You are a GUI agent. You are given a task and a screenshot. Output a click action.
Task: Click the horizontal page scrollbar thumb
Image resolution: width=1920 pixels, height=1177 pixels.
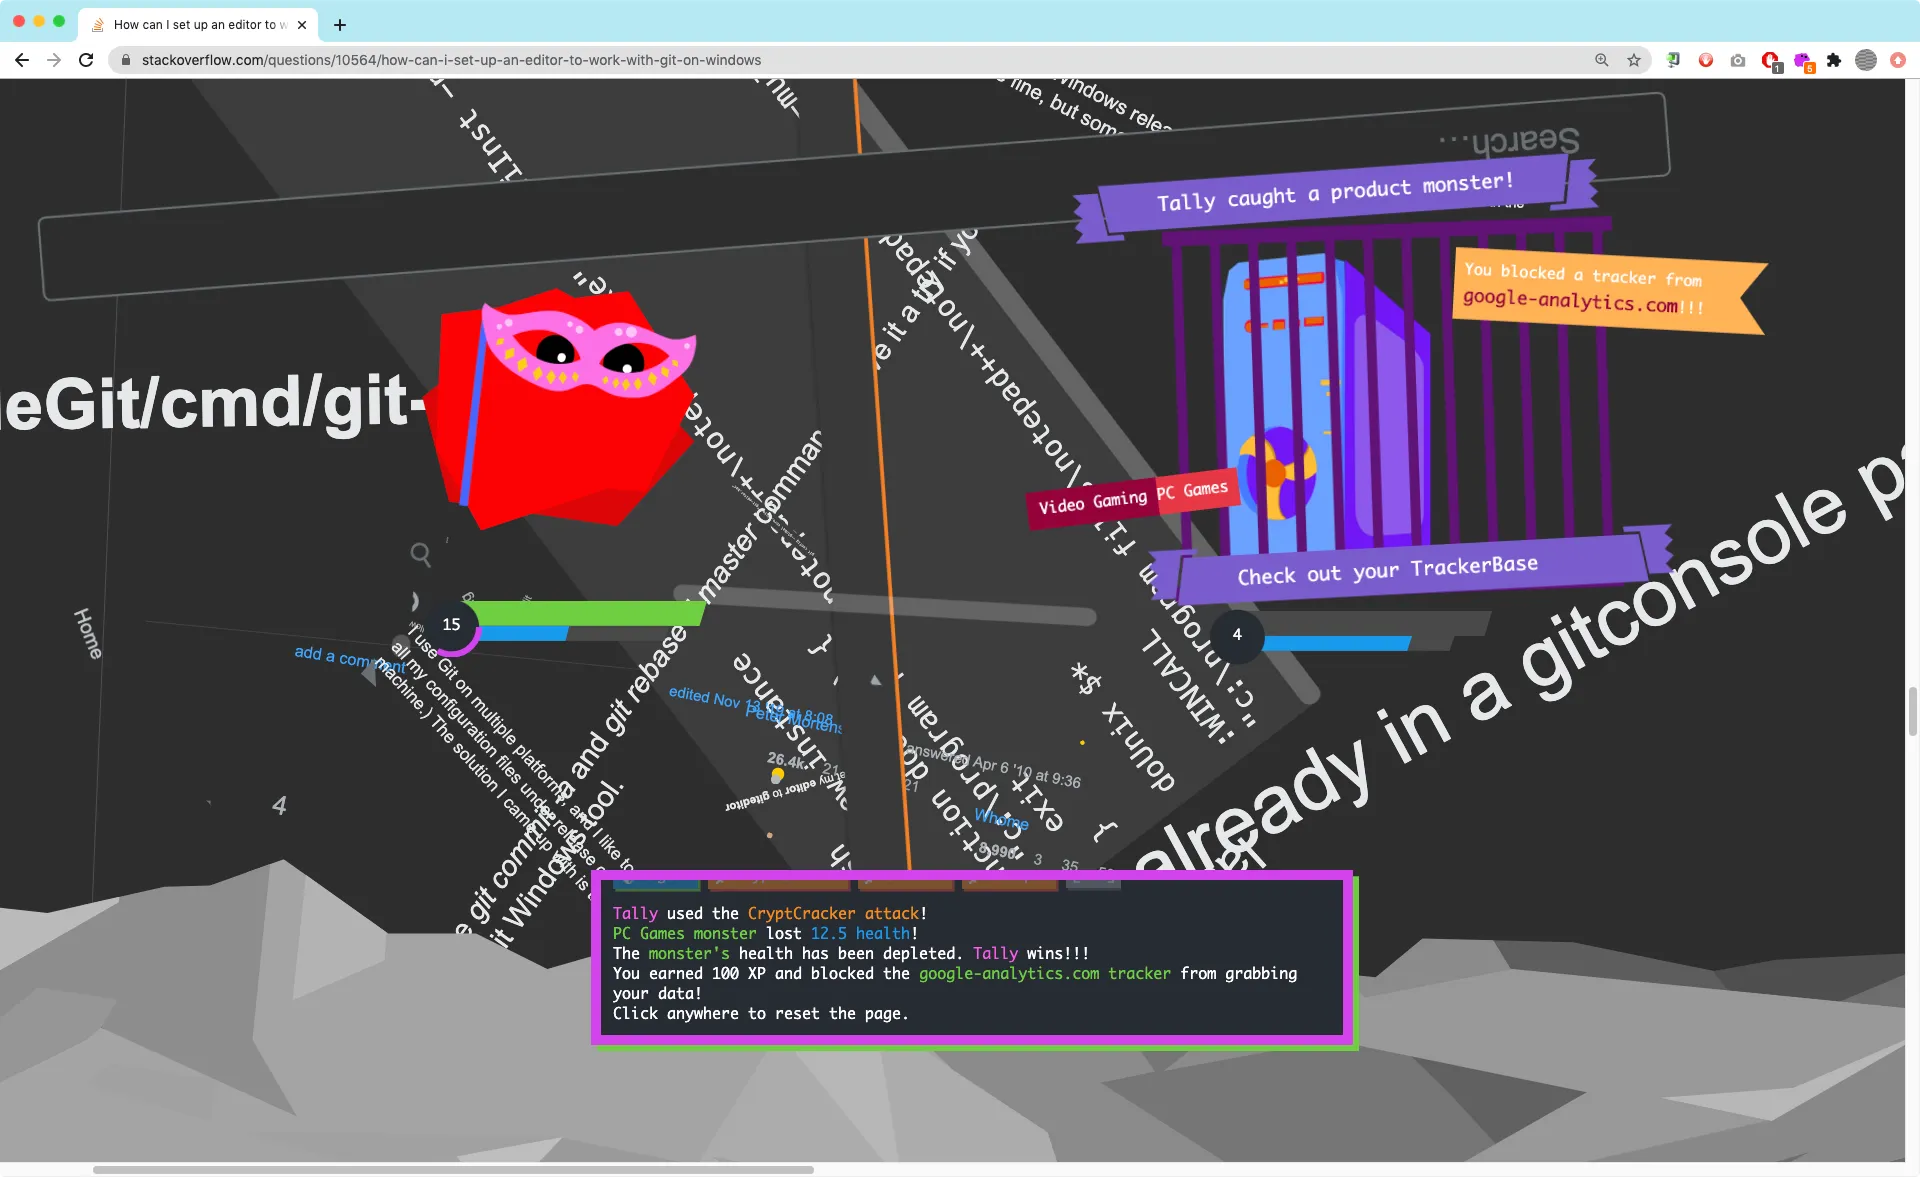click(453, 1169)
